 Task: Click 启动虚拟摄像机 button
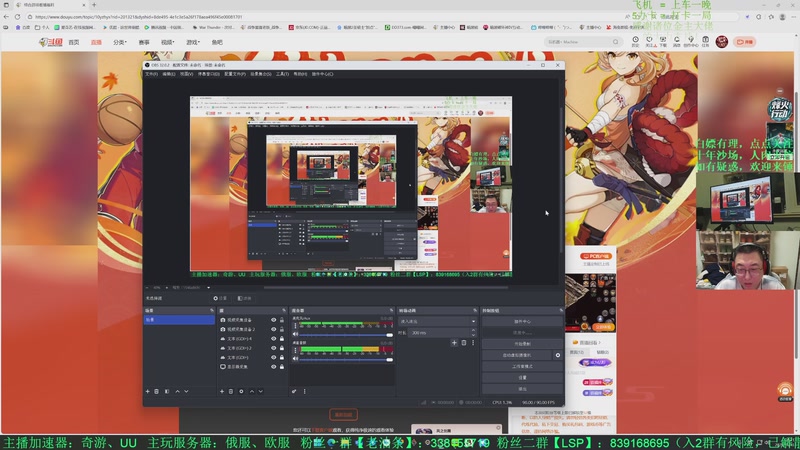coord(516,355)
